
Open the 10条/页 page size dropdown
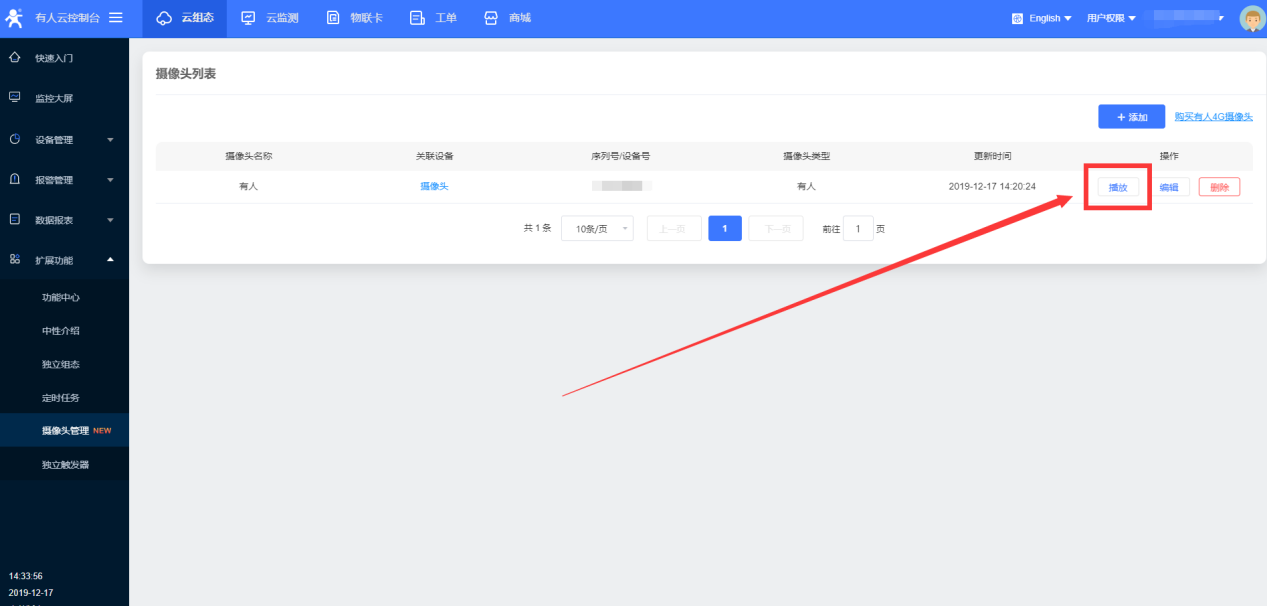click(x=597, y=229)
